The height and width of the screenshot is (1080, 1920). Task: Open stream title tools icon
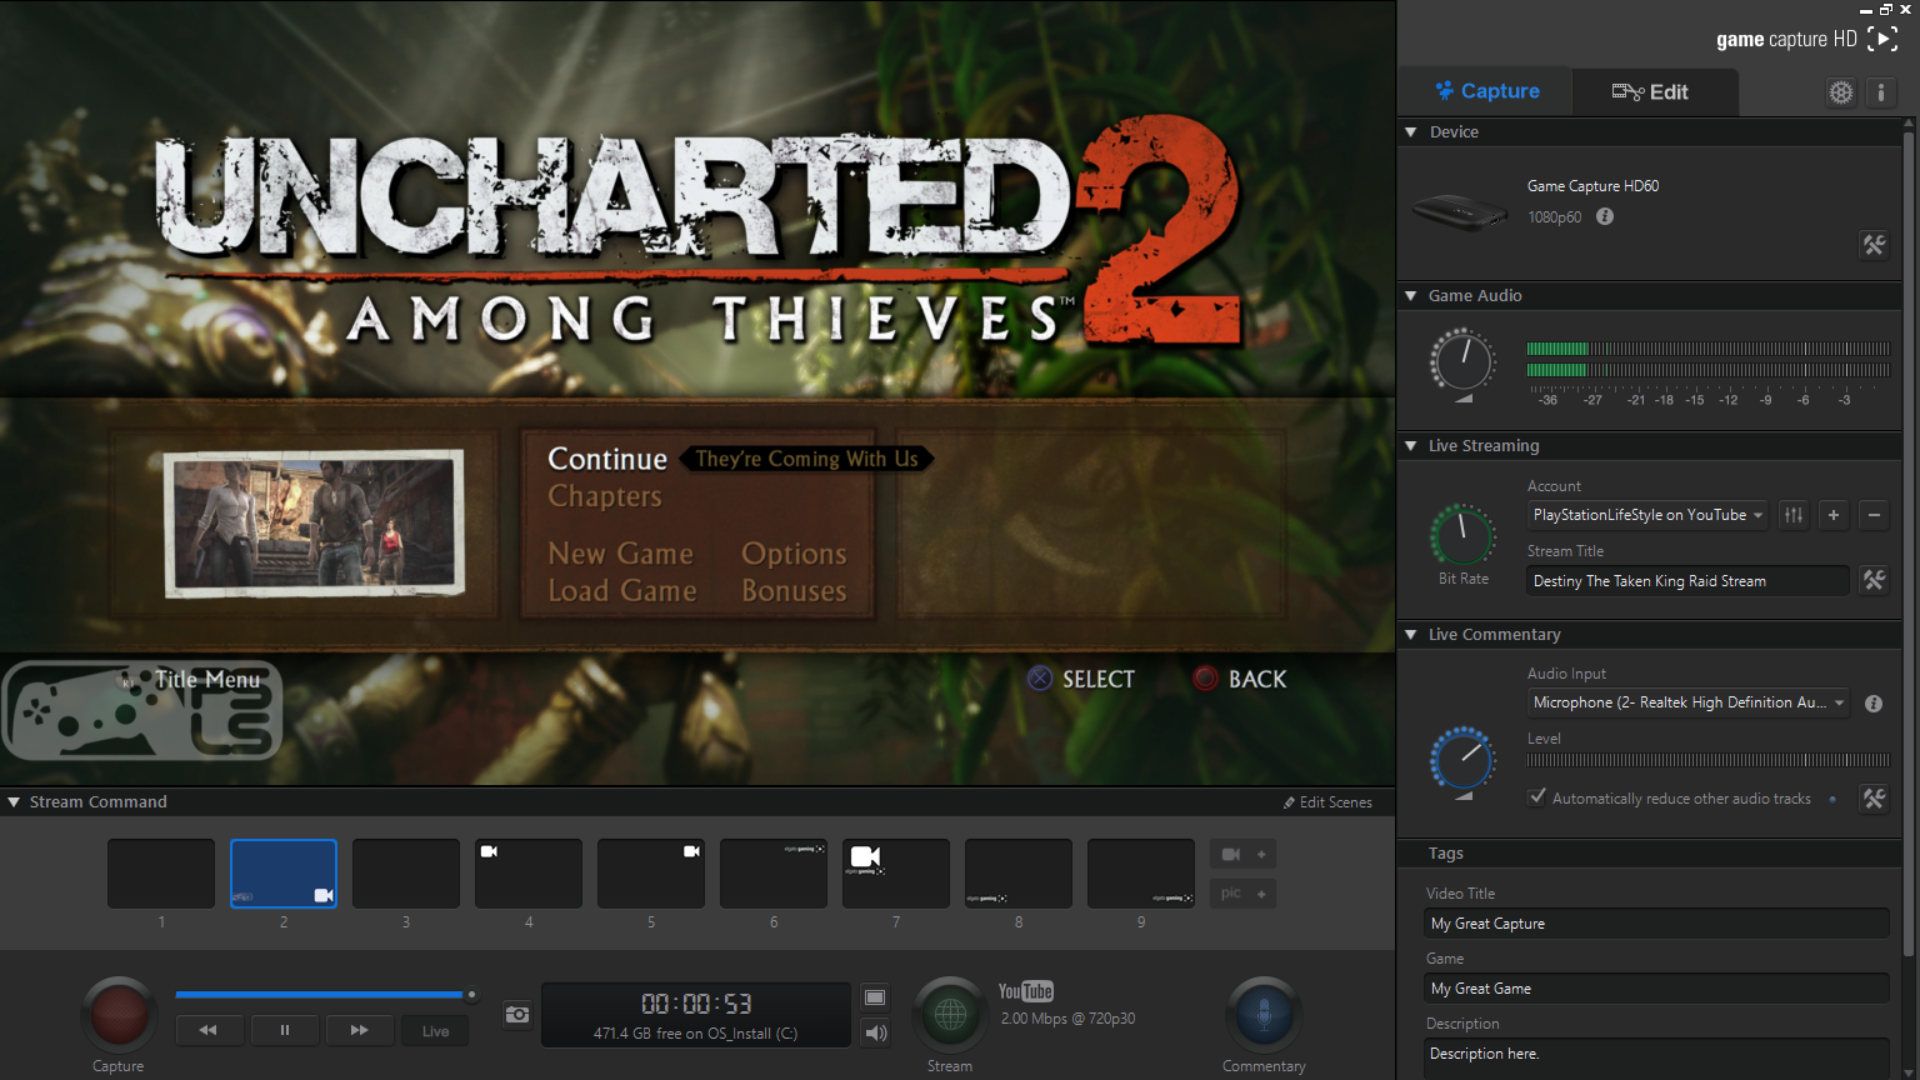1873,580
